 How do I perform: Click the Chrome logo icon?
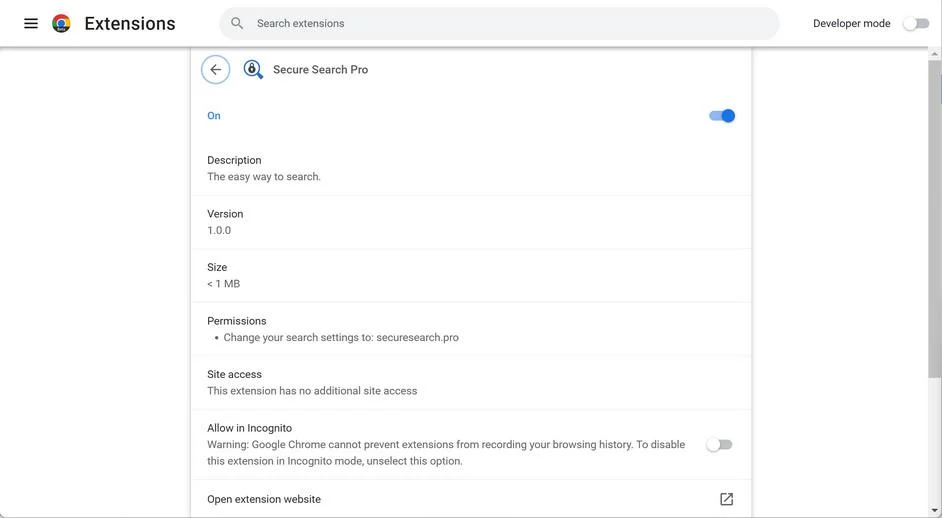click(x=61, y=23)
